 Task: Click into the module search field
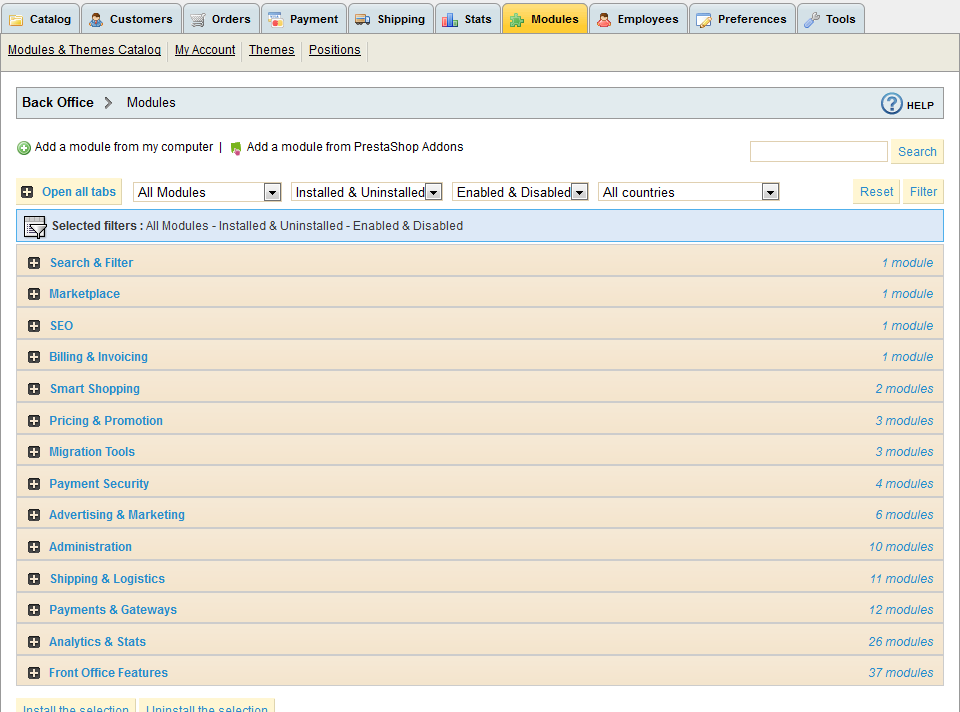pyautogui.click(x=818, y=152)
